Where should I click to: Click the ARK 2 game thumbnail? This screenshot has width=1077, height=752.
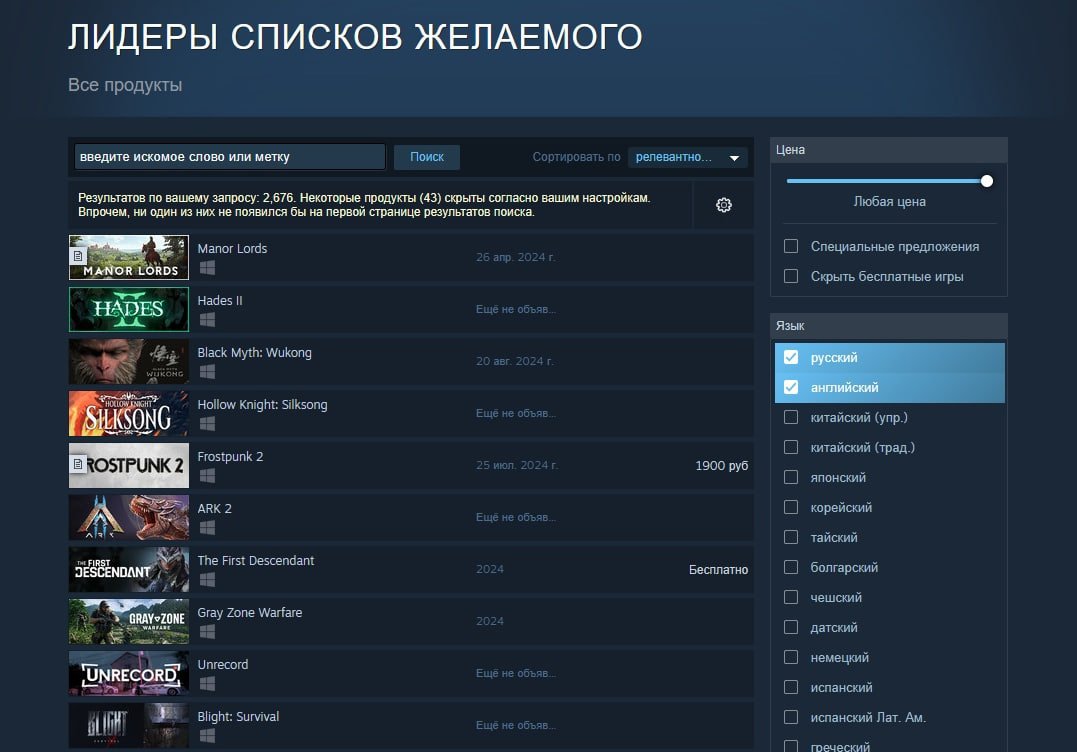[x=128, y=517]
